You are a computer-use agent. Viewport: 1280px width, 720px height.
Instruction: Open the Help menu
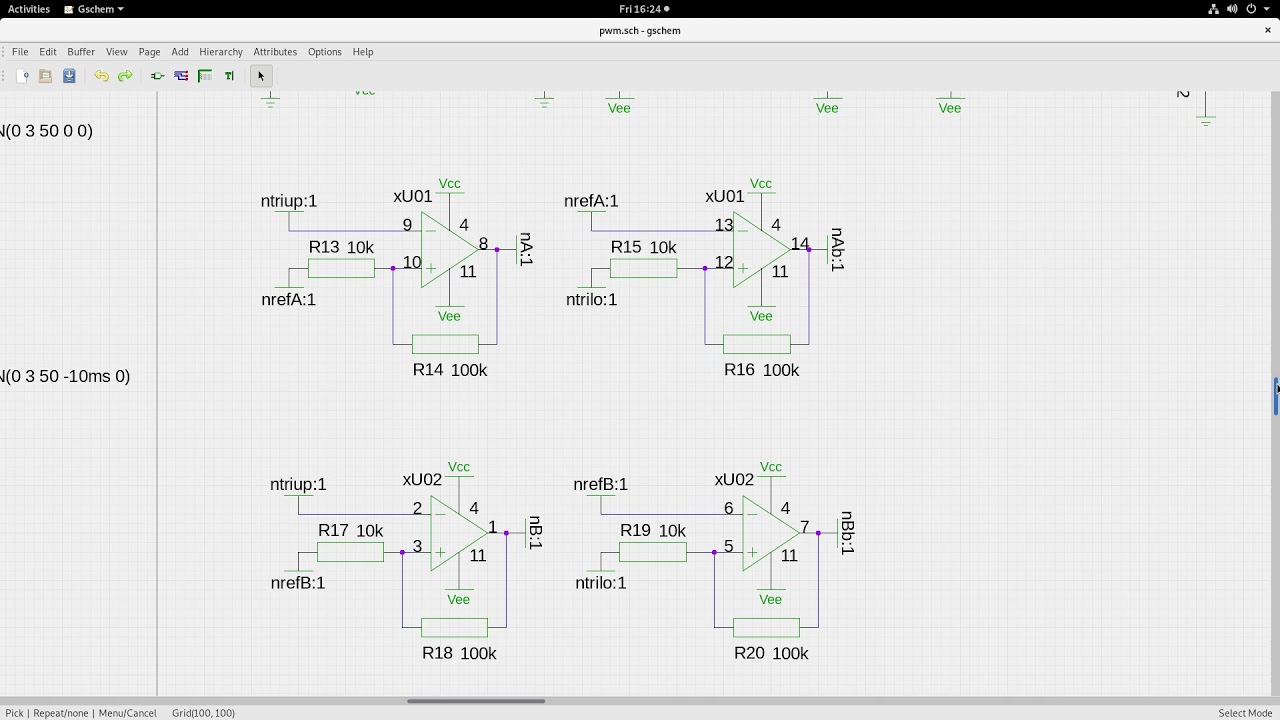point(363,52)
